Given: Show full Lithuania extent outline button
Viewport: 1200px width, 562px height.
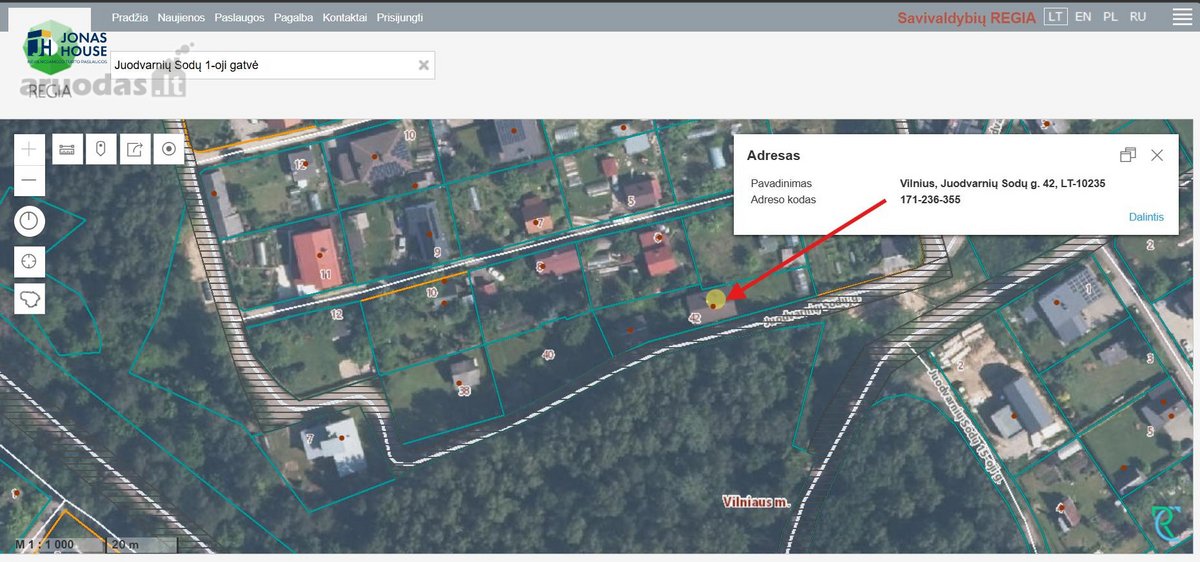Looking at the screenshot, I should [x=29, y=298].
